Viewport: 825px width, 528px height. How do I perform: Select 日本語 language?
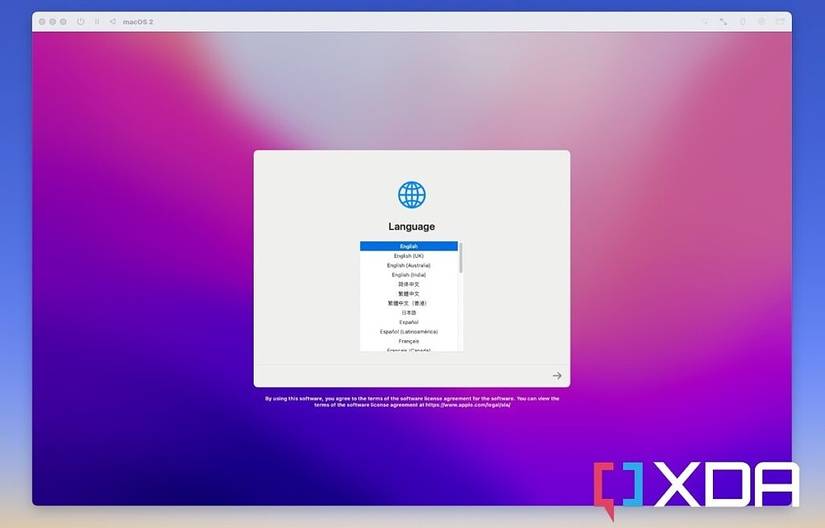[409, 312]
